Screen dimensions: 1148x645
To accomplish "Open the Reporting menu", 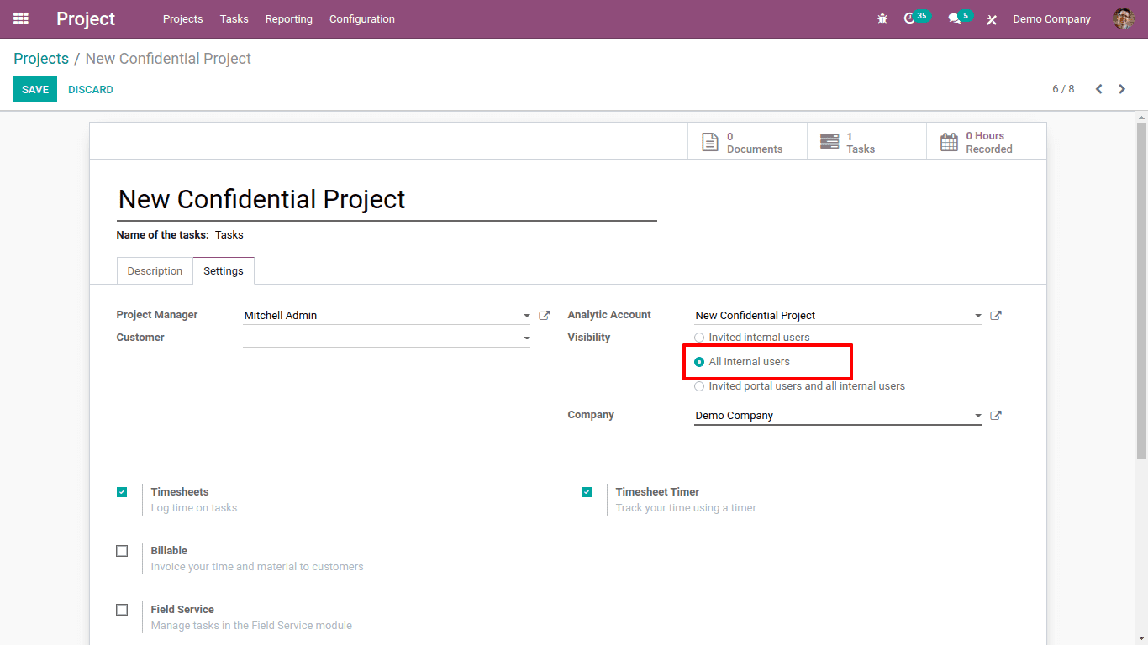I will point(288,19).
